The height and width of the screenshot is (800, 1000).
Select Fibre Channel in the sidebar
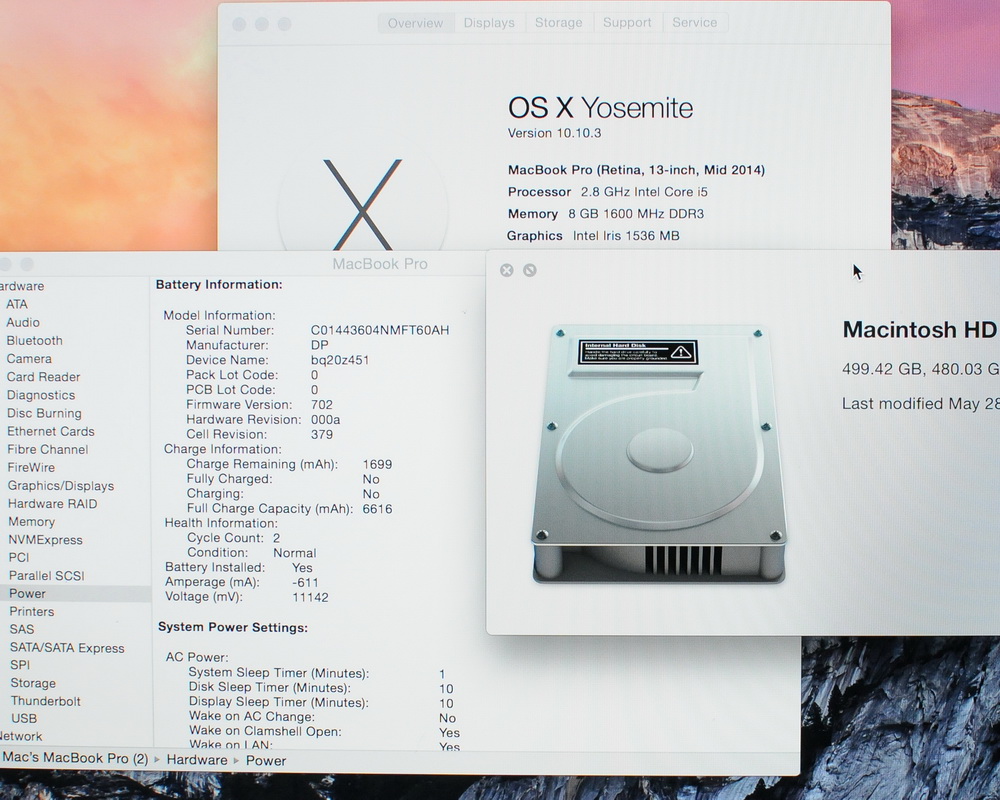48,449
